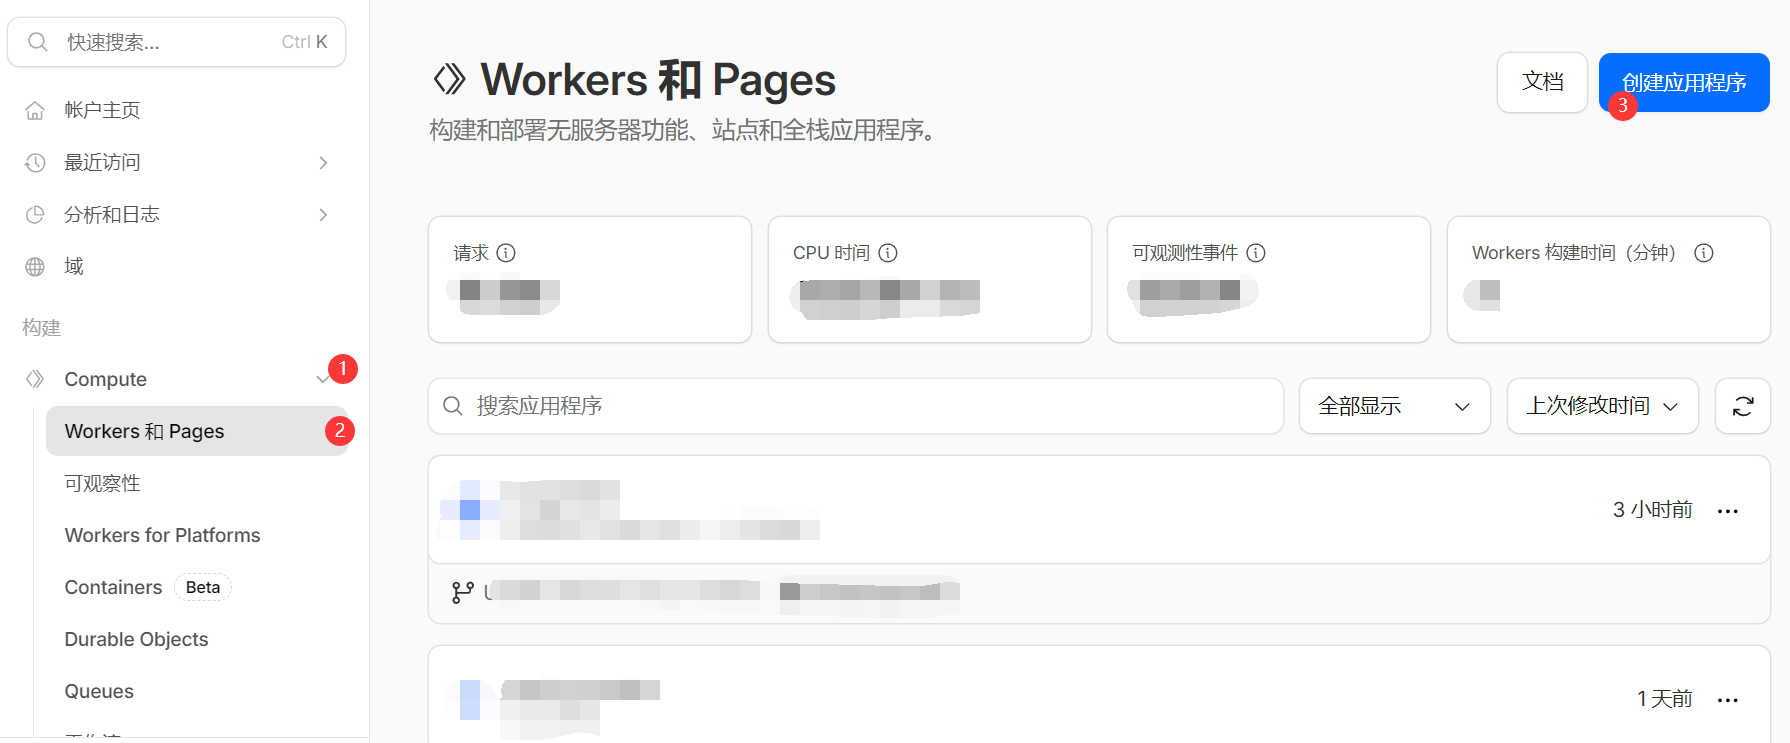Viewport: 1790px width, 743px height.
Task: Click the clock icon beside 最近访问
Action: coord(35,162)
